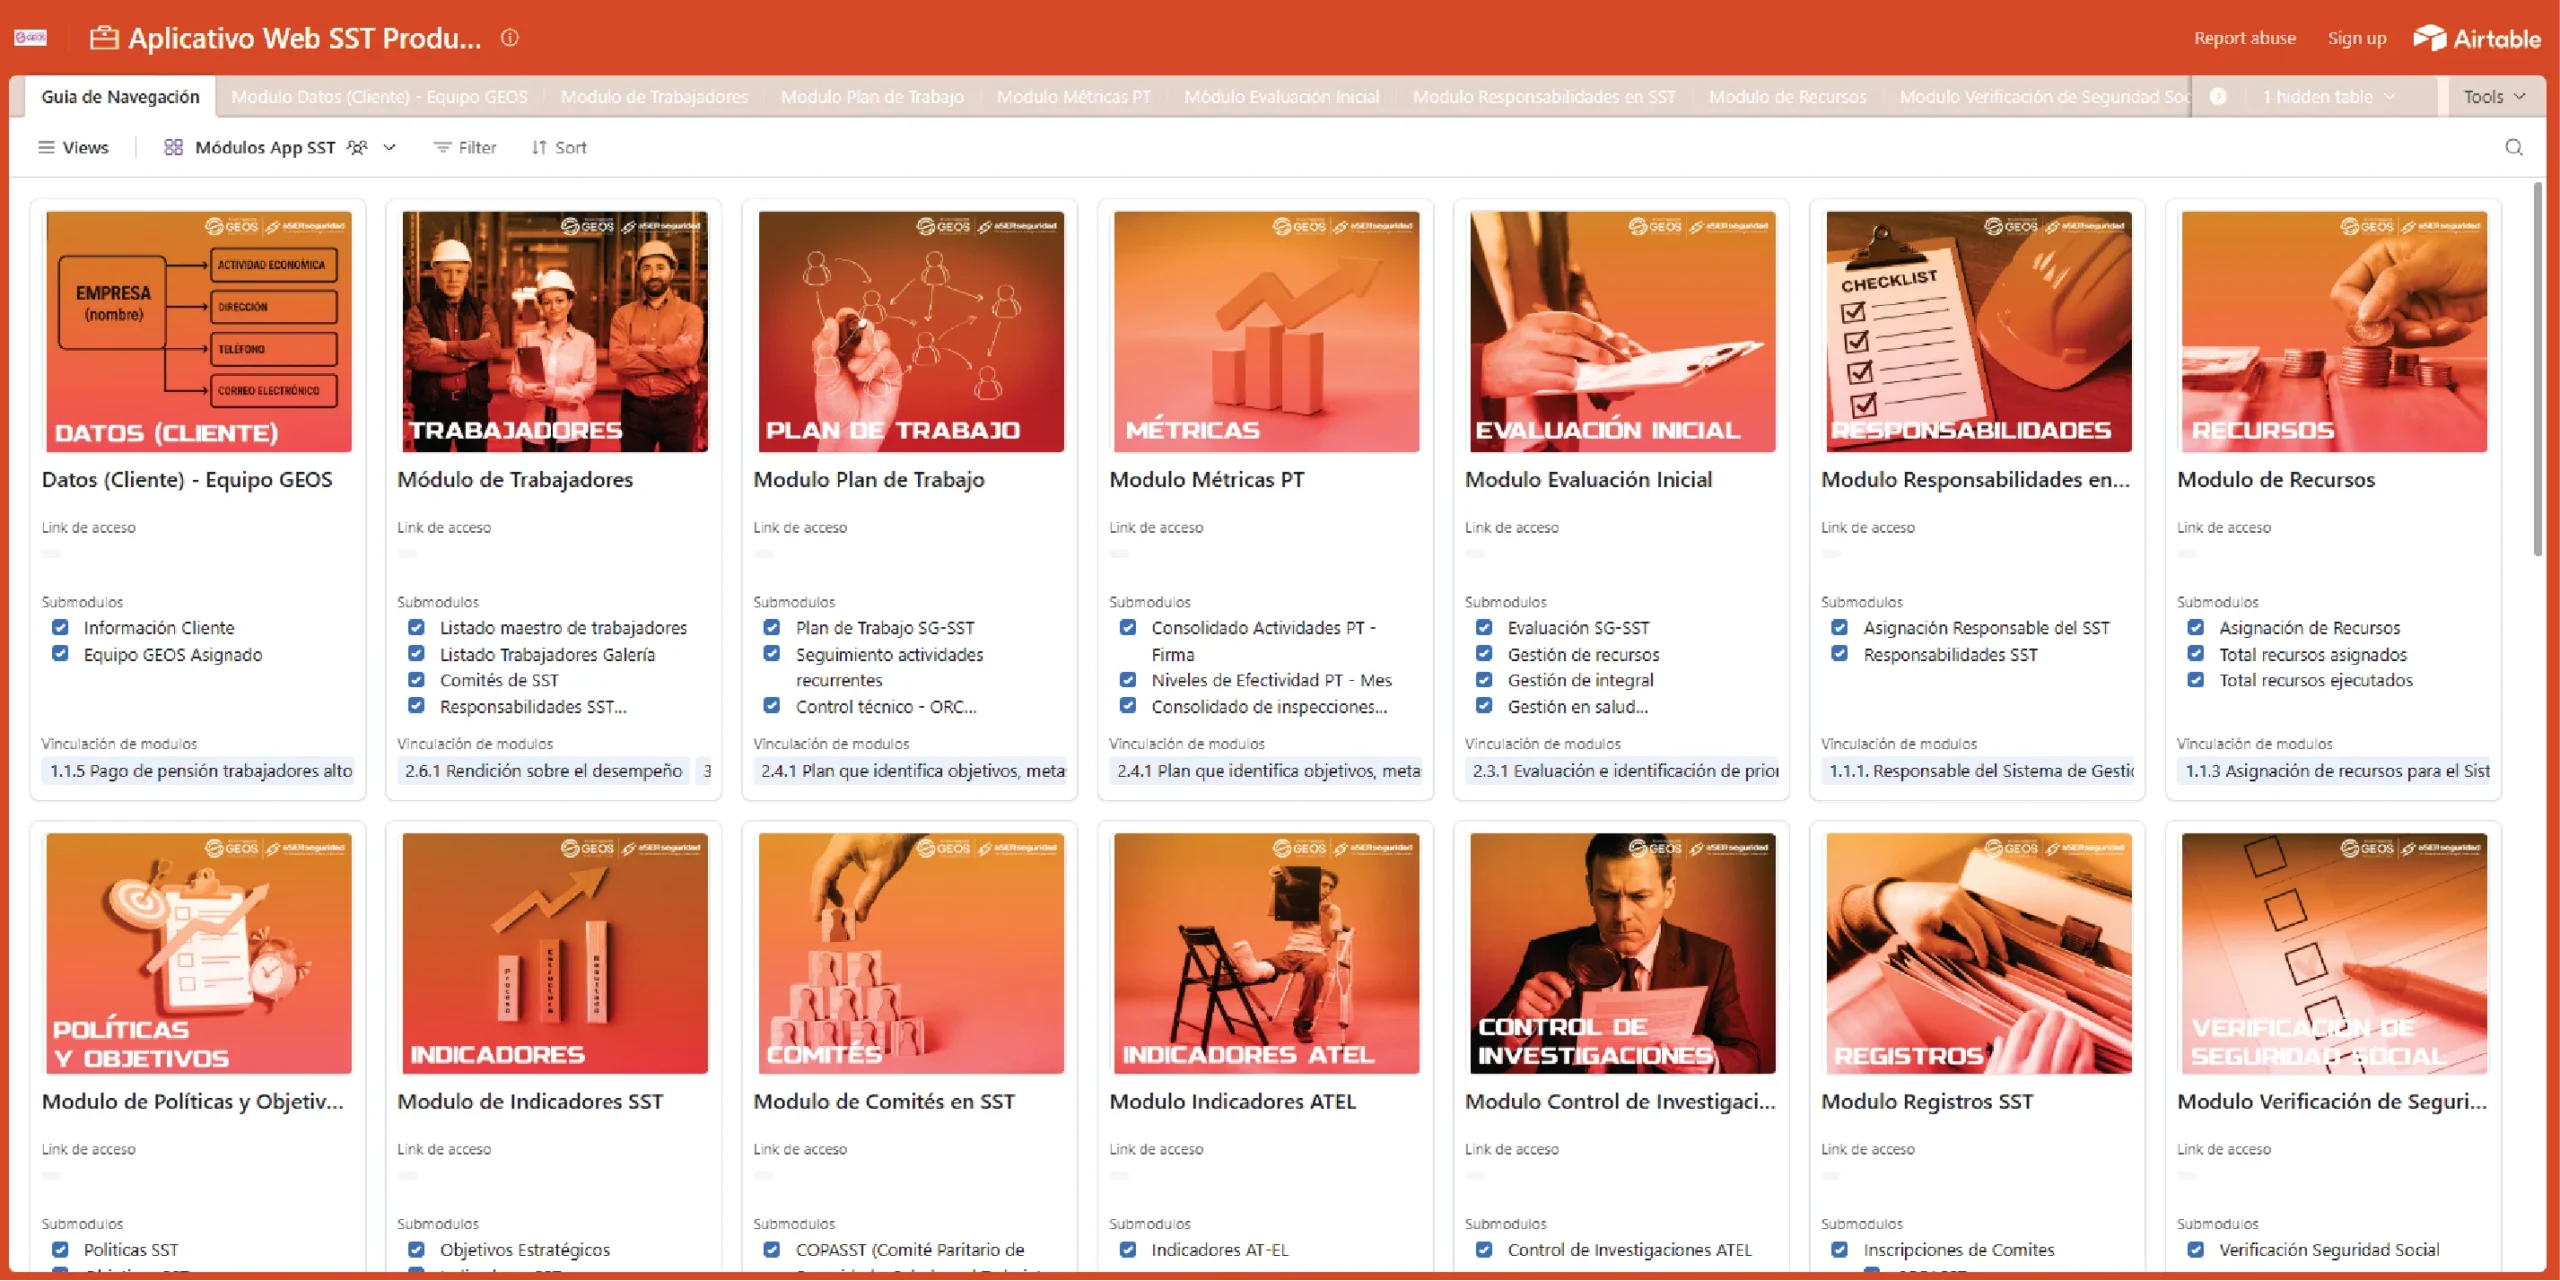Click the briefcase icon before base title
Screen dimensions: 2560x1281
(104, 38)
